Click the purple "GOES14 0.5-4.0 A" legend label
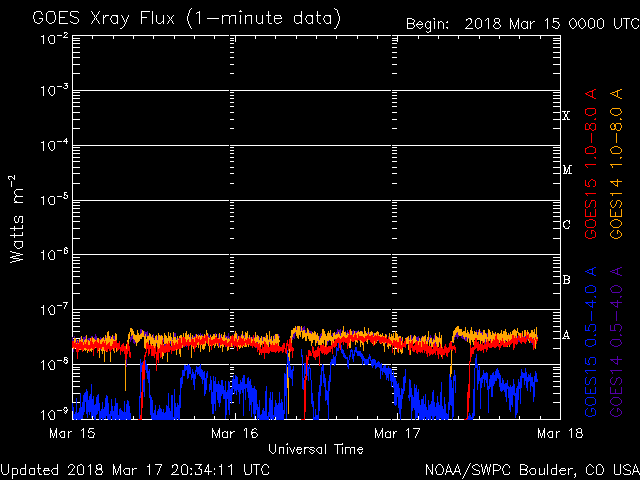This screenshot has width=640, height=480. 616,342
